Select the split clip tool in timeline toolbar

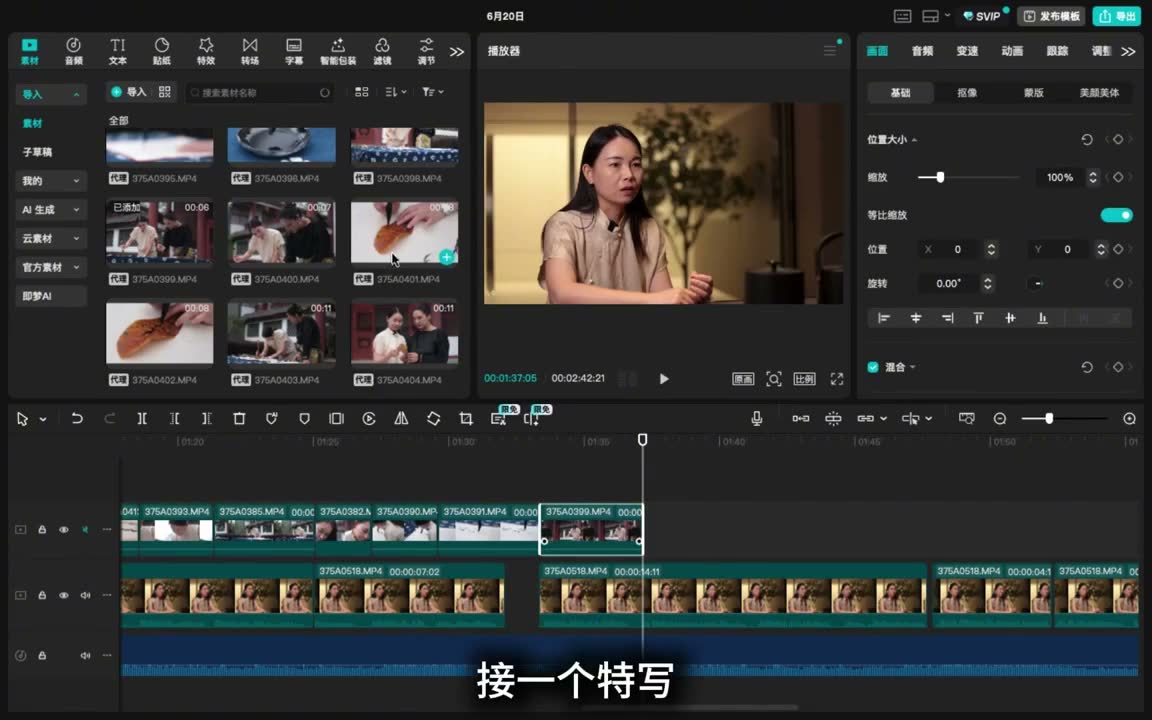(x=142, y=419)
